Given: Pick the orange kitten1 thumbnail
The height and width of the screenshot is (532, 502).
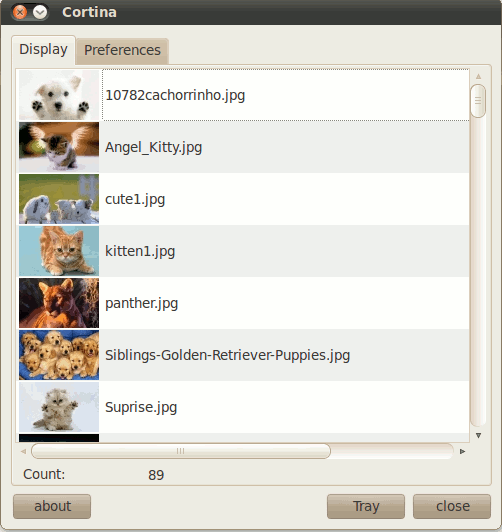Looking at the screenshot, I should click(x=59, y=251).
